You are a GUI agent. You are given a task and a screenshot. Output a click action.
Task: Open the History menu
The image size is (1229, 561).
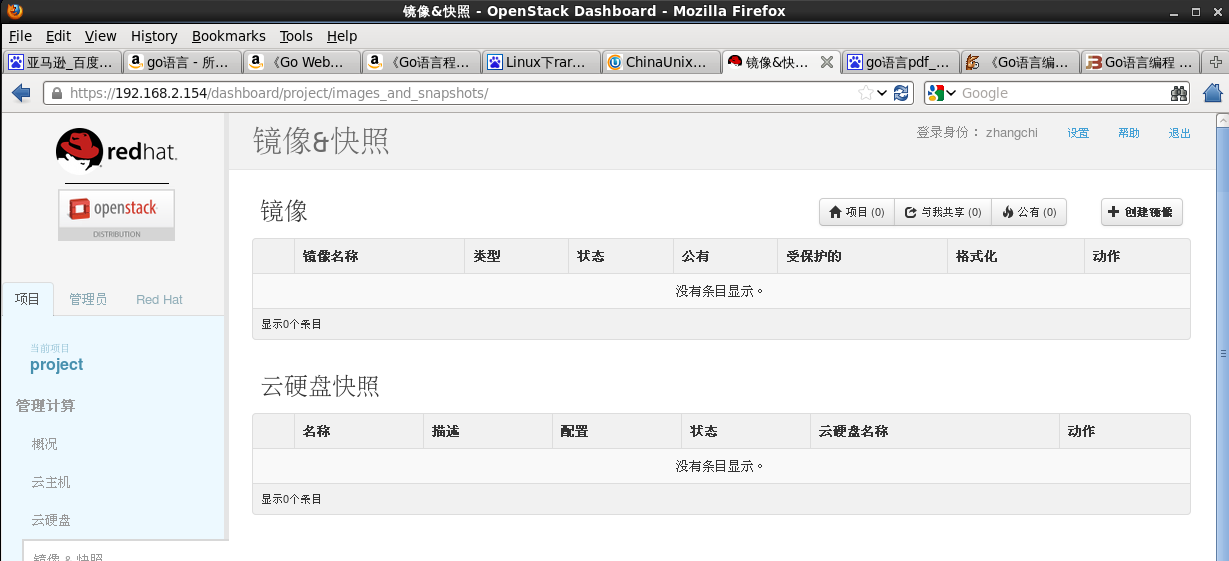(x=154, y=36)
